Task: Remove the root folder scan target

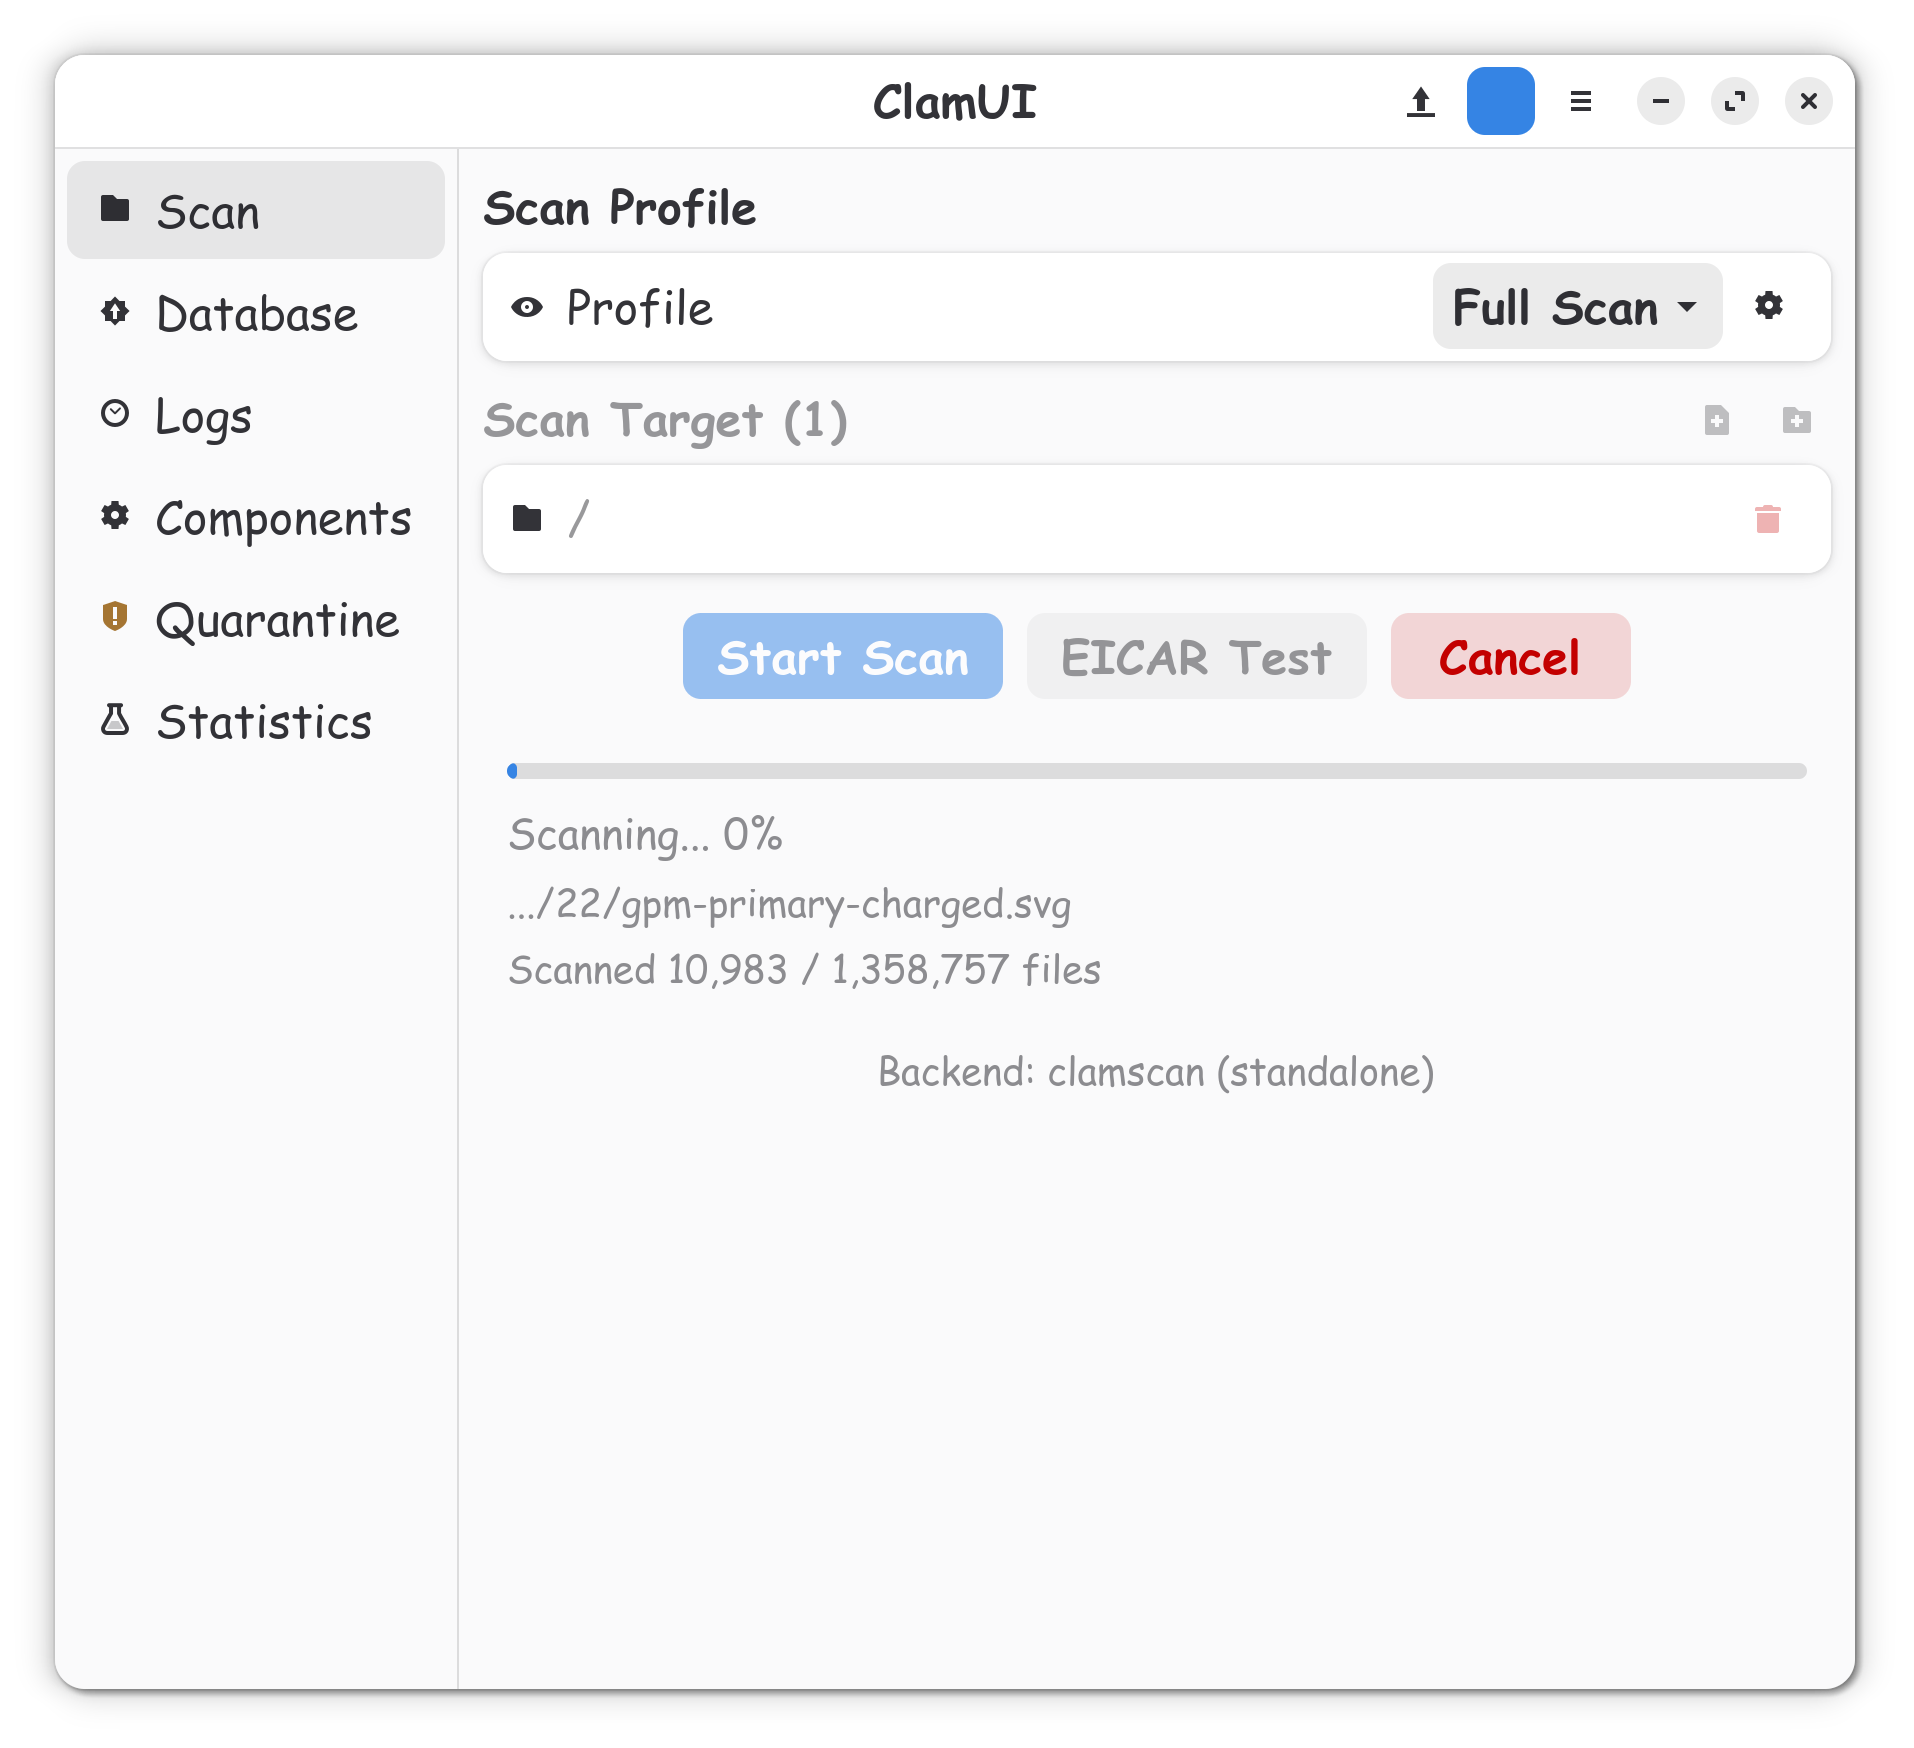Action: (1767, 519)
